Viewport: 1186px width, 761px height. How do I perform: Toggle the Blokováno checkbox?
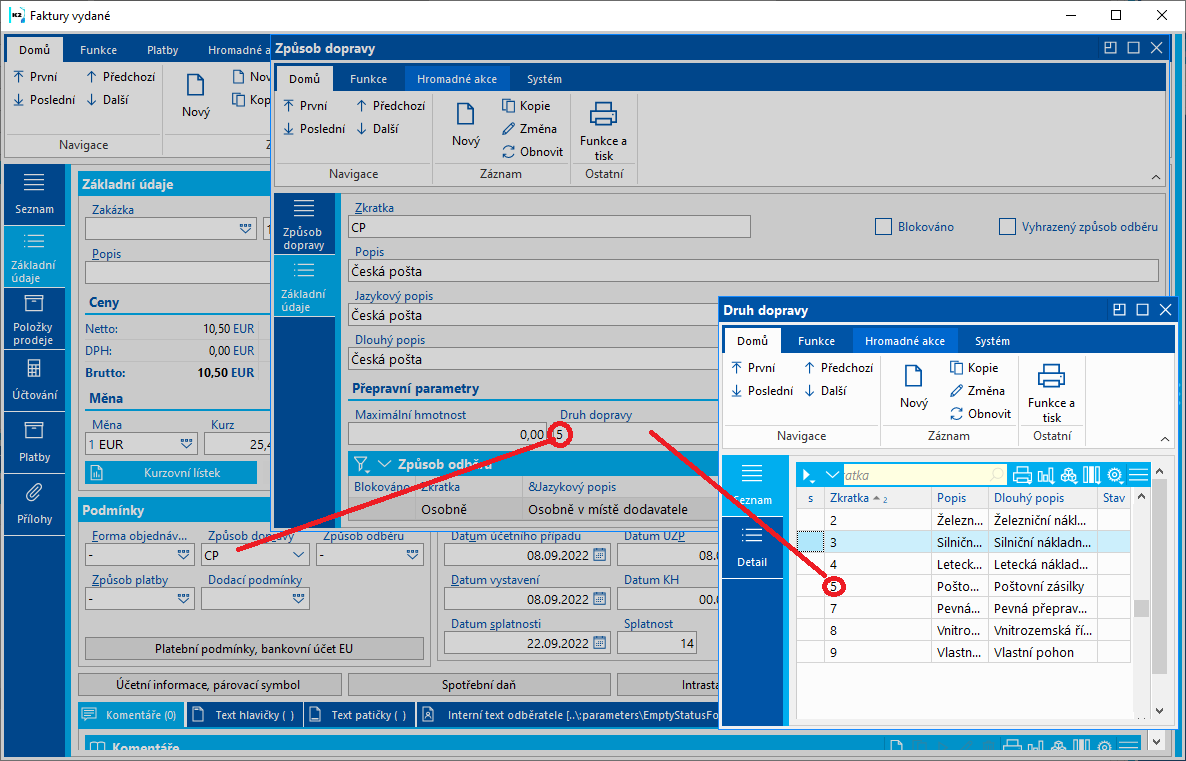[x=883, y=227]
